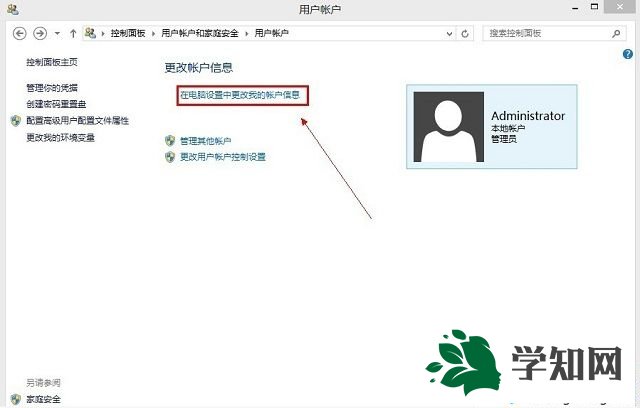
Task: Select 用户帐户和家庭安全 in the breadcrumb
Action: (x=200, y=33)
